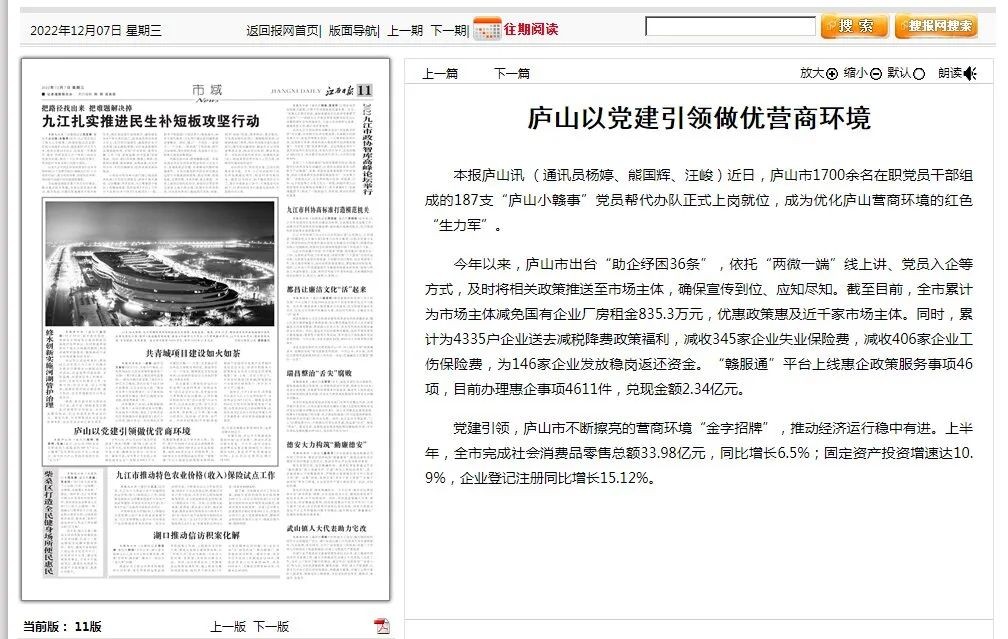Viewport: 1008px width, 639px height.
Task: Go to 上一版 previous page
Action: click(228, 626)
